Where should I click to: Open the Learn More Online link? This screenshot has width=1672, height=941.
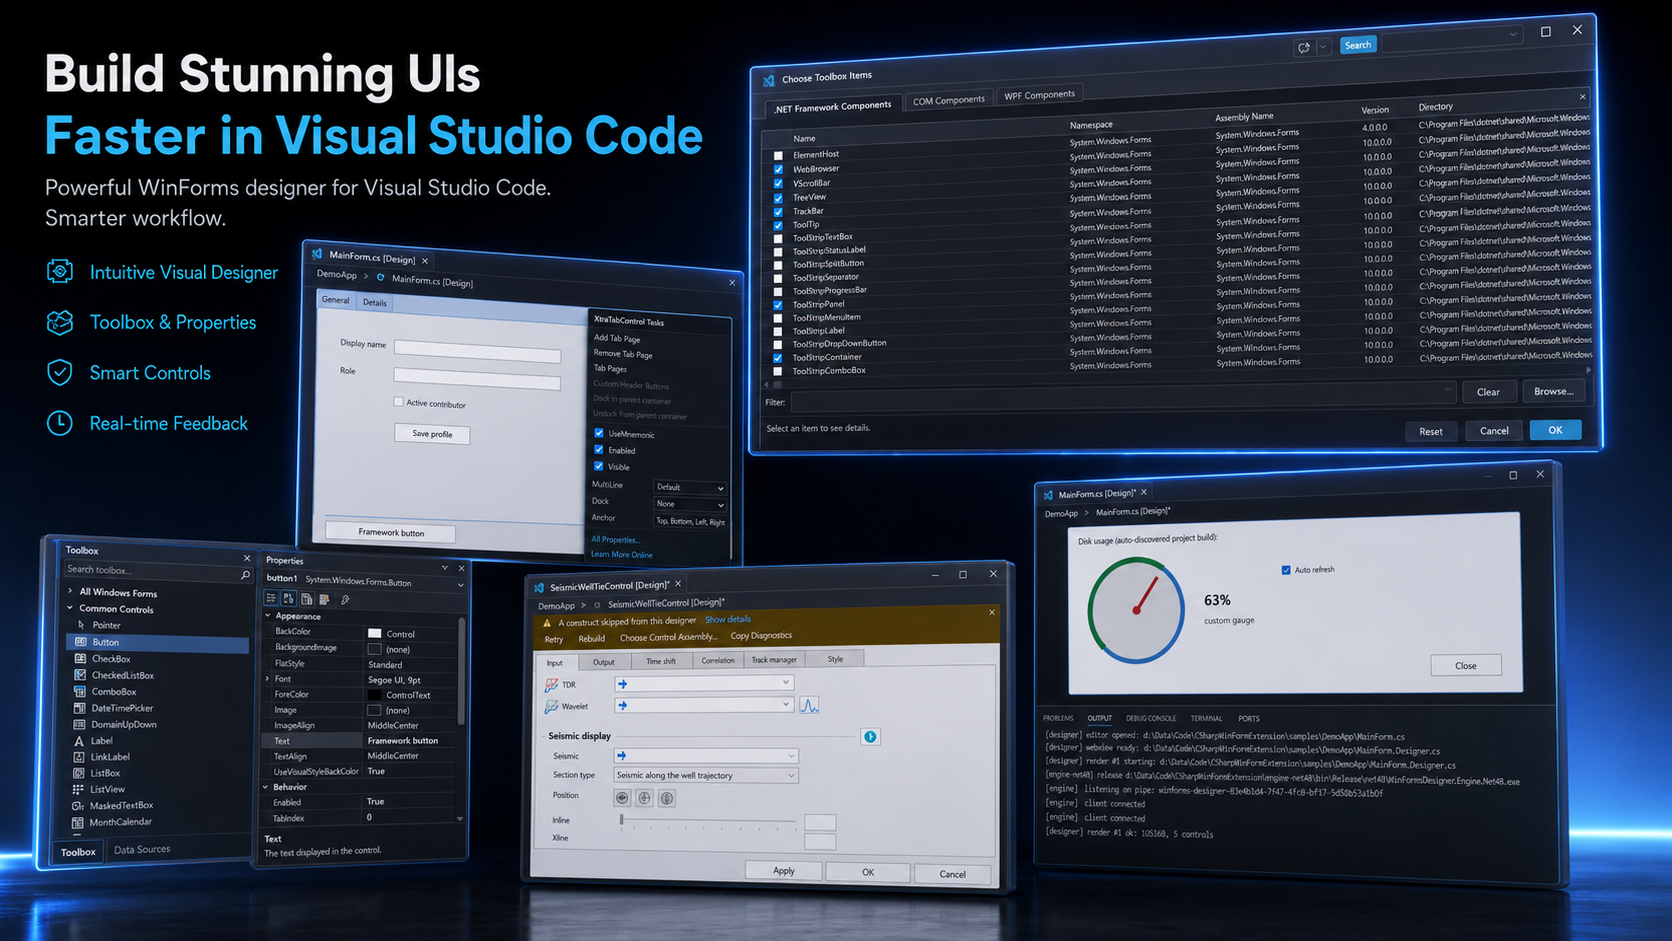click(x=621, y=554)
